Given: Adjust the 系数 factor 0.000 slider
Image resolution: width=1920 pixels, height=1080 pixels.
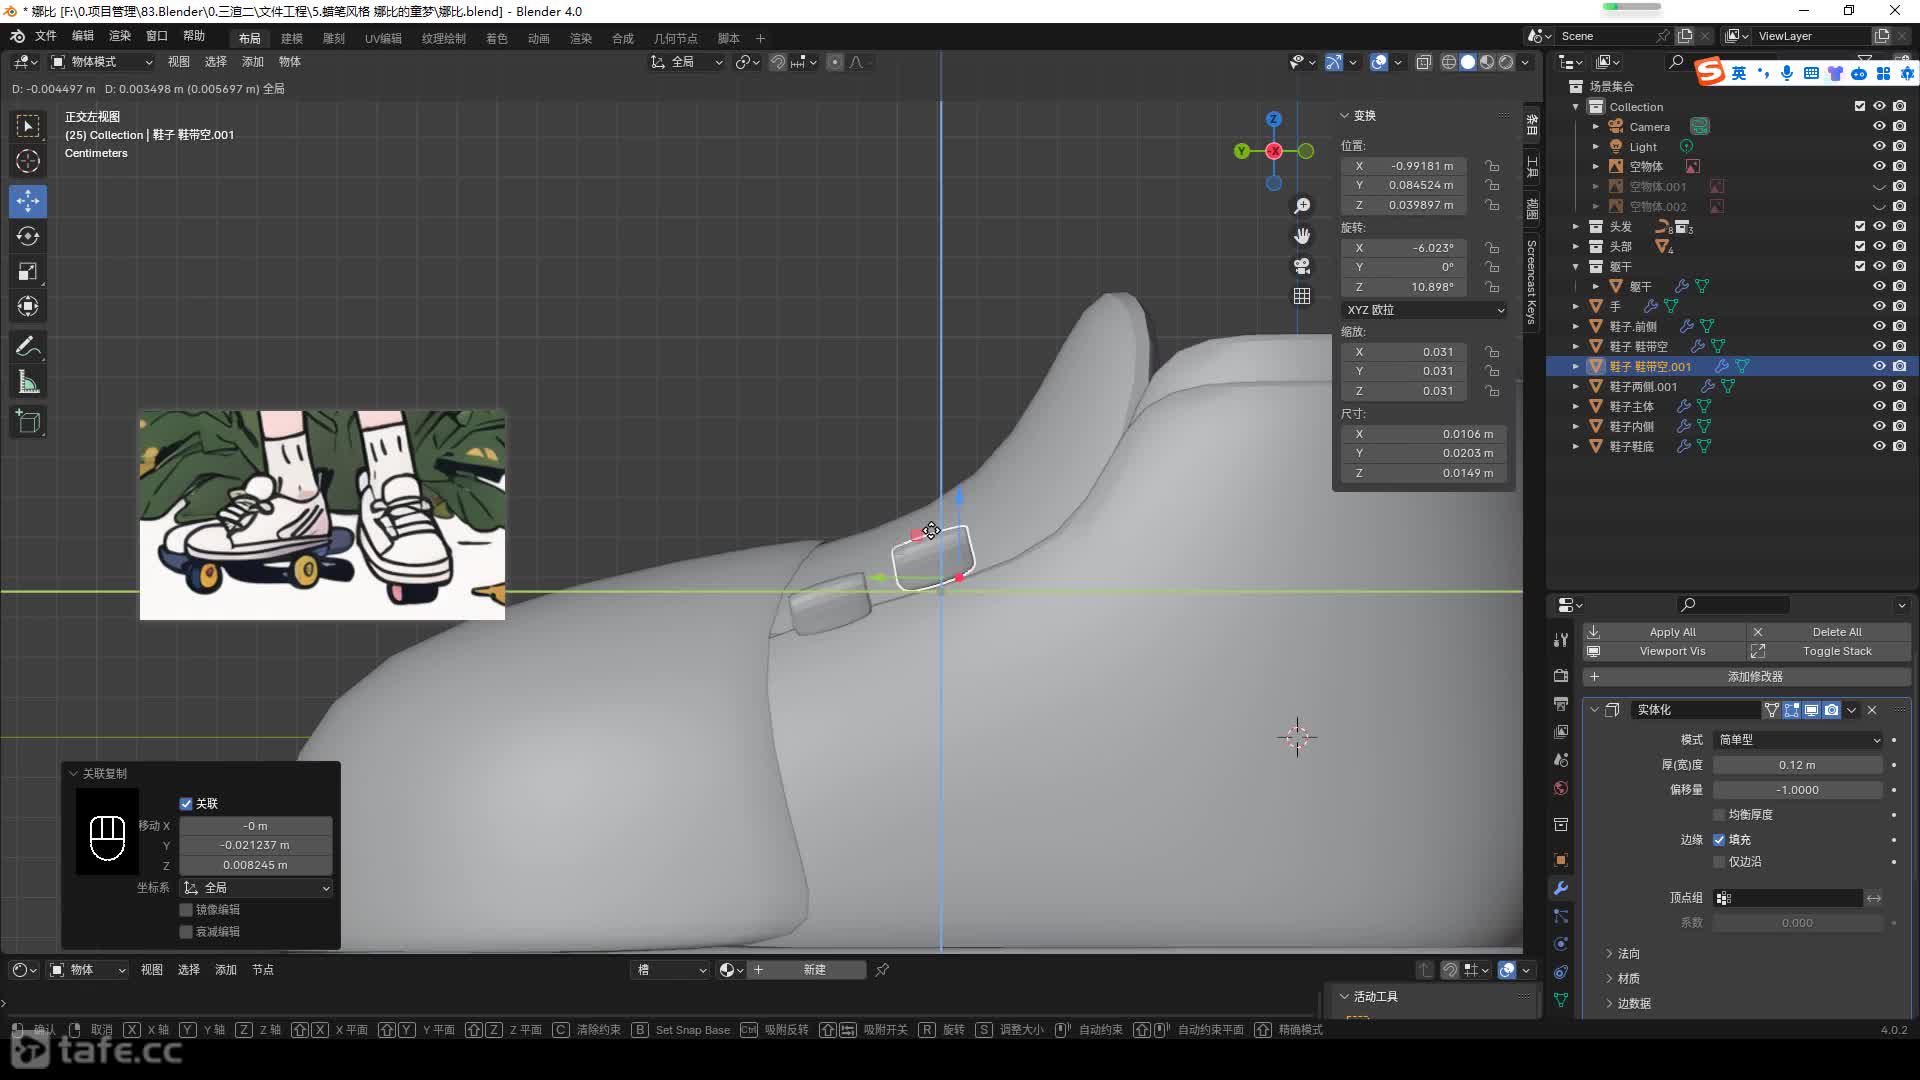Looking at the screenshot, I should pyautogui.click(x=1798, y=923).
